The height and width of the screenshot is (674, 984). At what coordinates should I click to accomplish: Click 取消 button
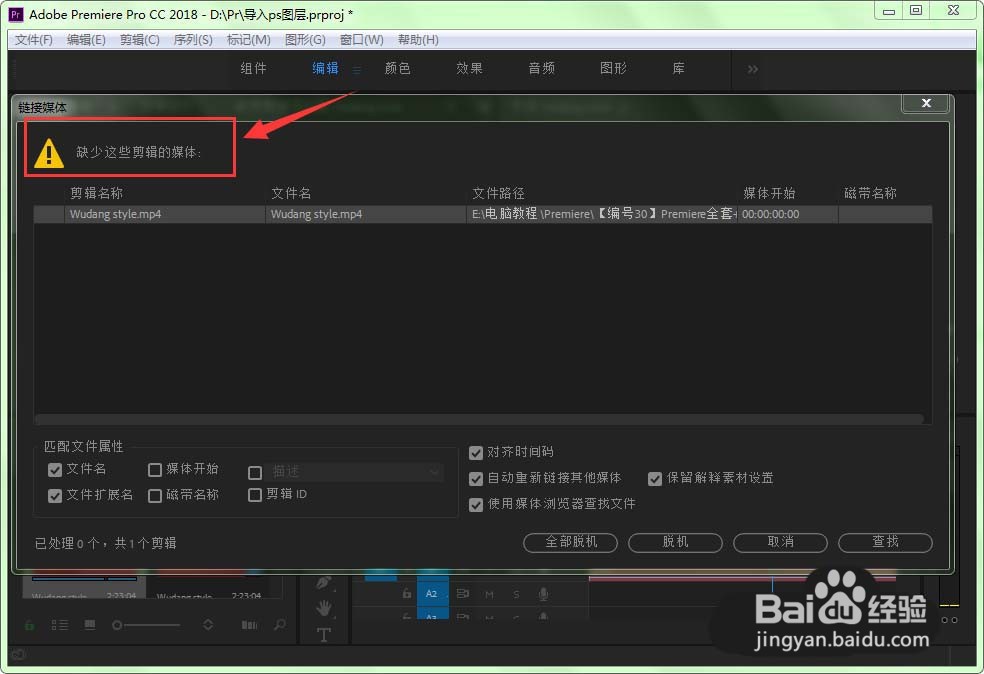pyautogui.click(x=780, y=542)
